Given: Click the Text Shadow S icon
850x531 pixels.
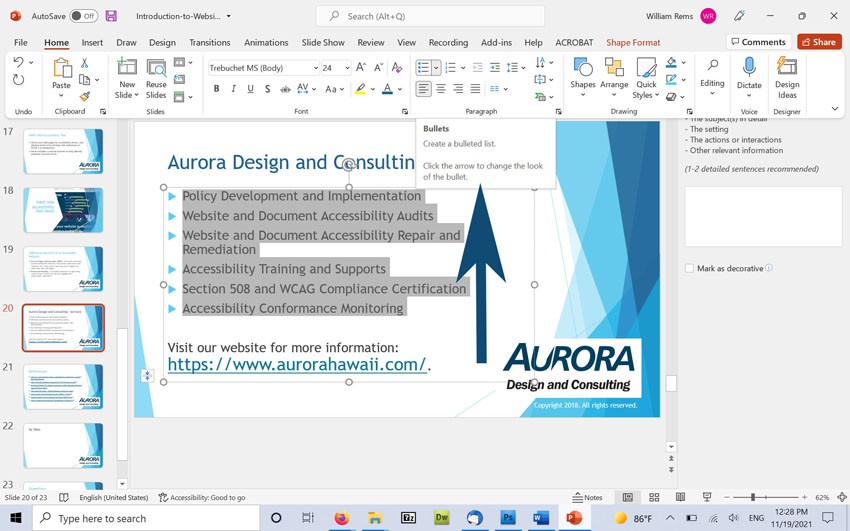Looking at the screenshot, I should 267,89.
